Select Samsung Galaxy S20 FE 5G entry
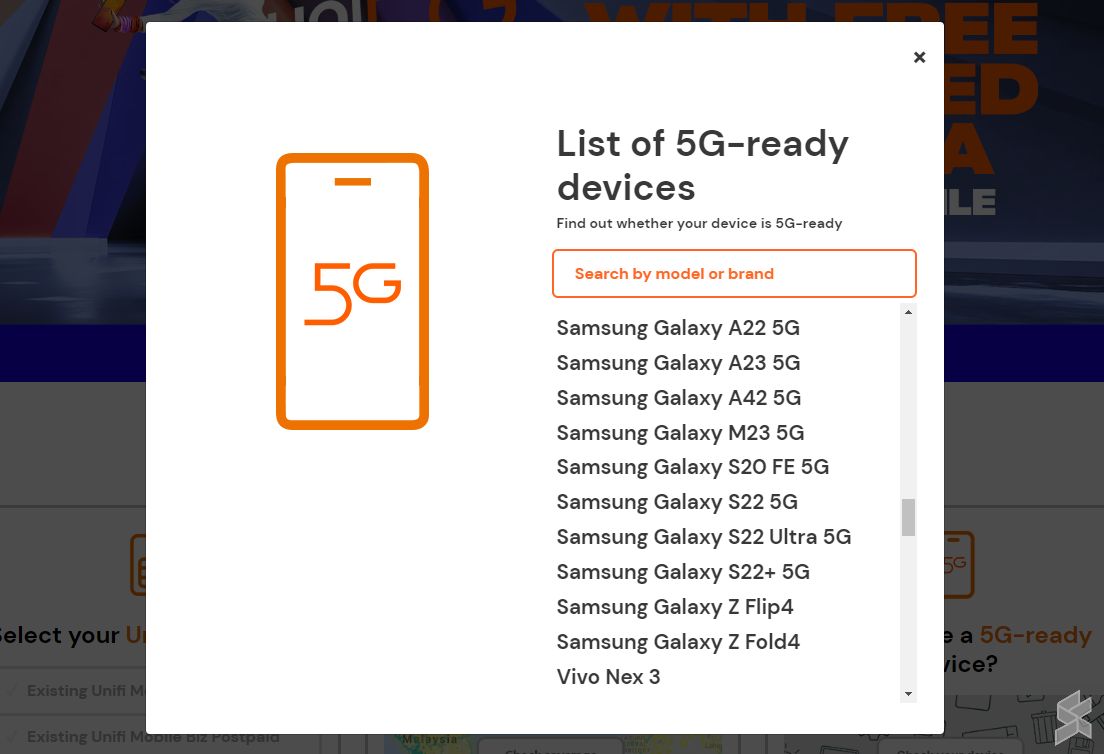Screen dimensions: 1104x754 (692, 467)
